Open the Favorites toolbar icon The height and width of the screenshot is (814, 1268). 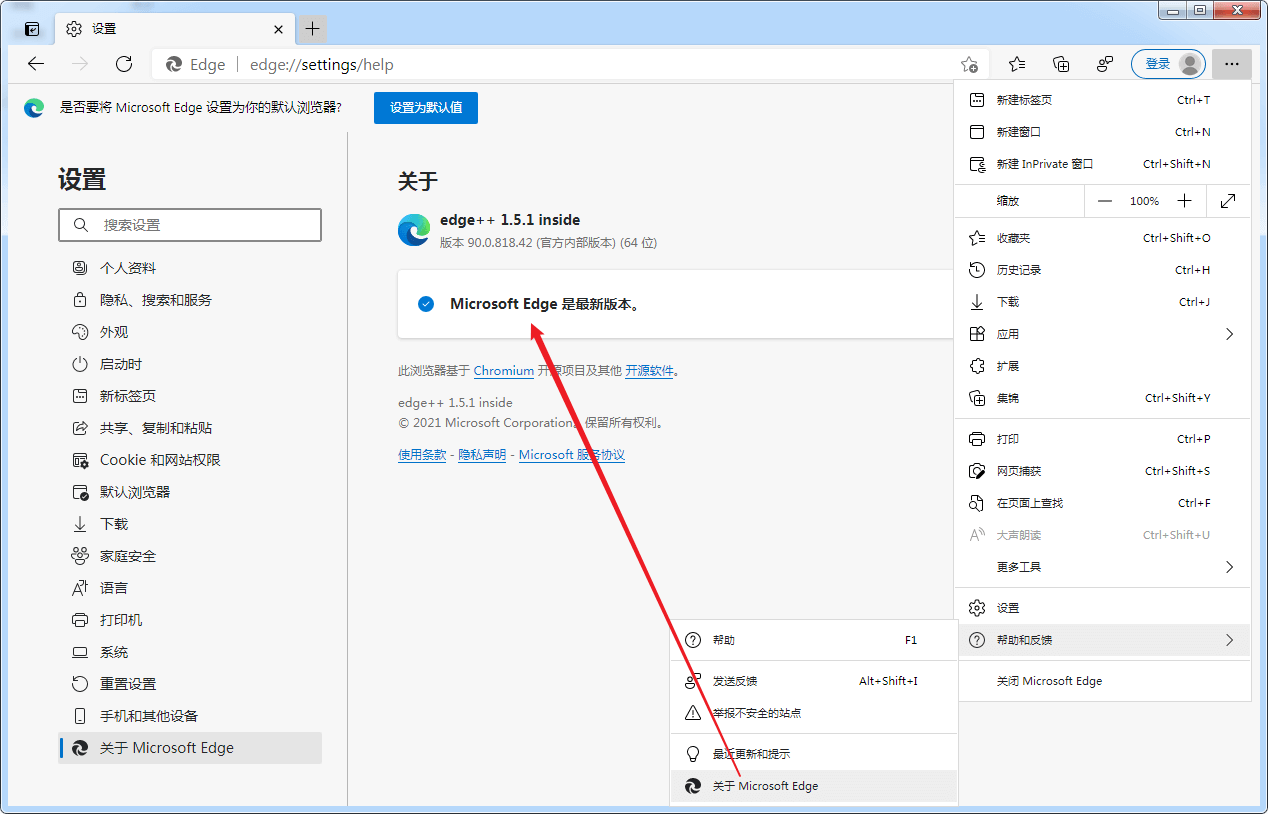[1017, 64]
